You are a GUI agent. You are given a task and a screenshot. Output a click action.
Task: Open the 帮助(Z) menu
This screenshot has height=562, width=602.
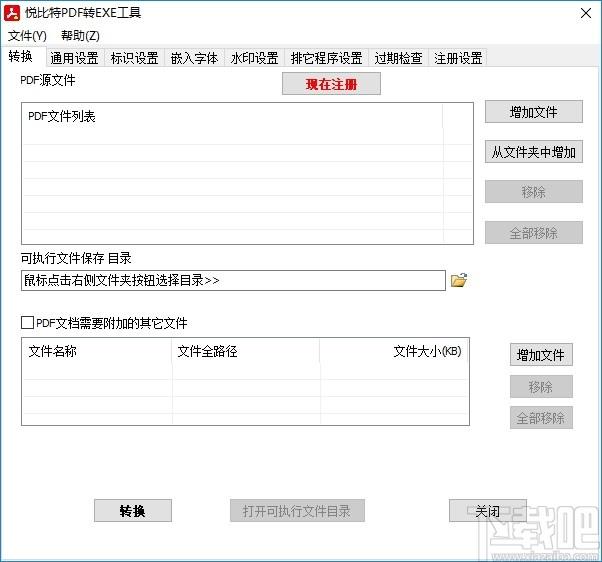80,36
